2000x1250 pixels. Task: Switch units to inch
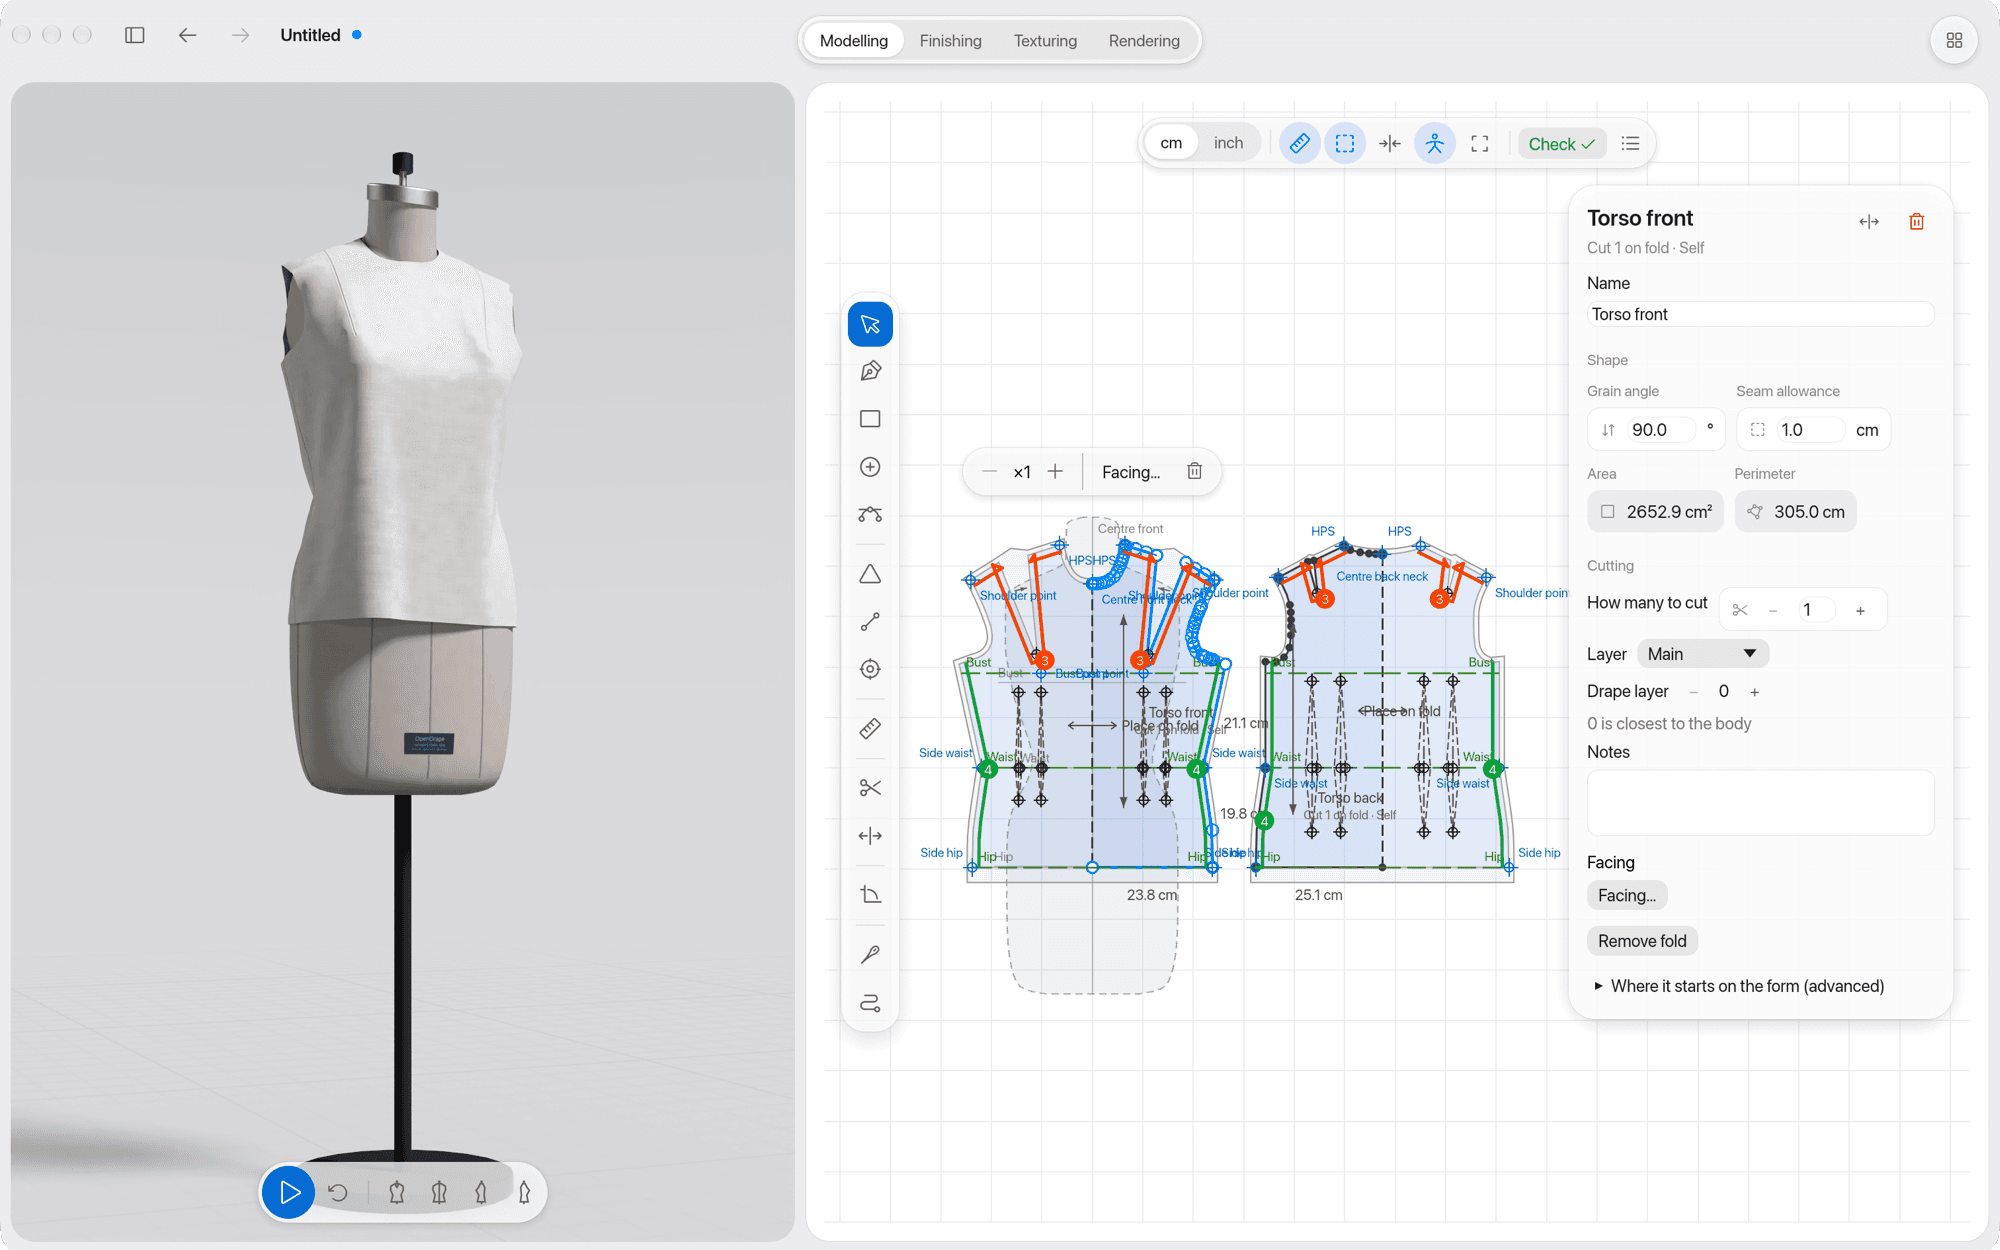point(1228,143)
